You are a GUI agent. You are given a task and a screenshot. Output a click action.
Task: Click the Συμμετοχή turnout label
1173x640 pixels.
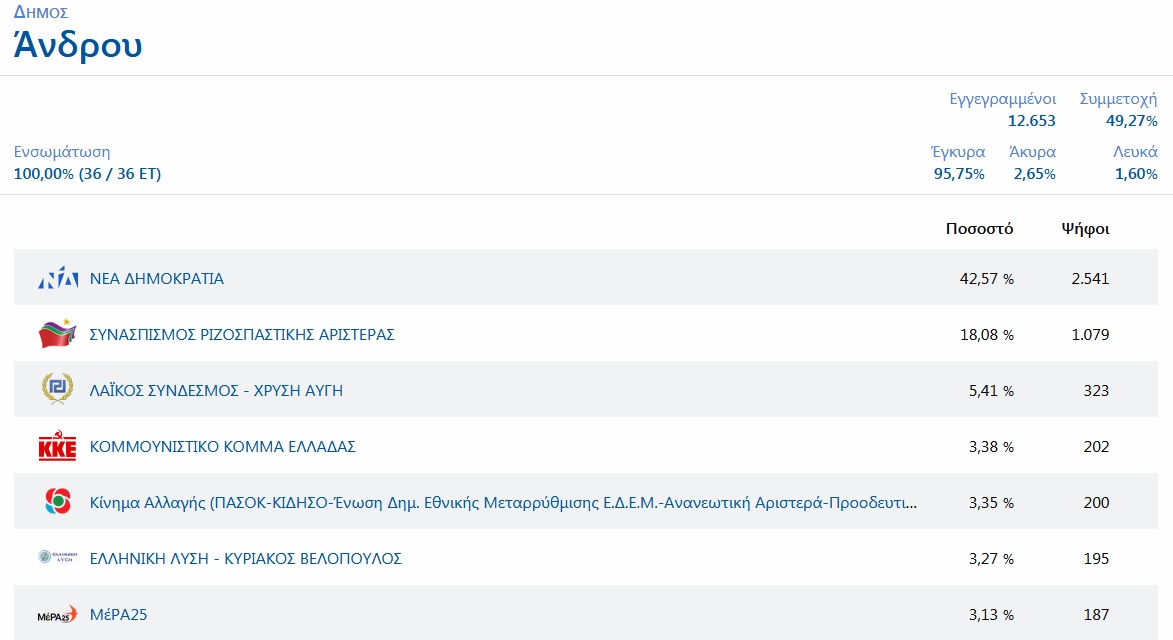coord(1118,99)
